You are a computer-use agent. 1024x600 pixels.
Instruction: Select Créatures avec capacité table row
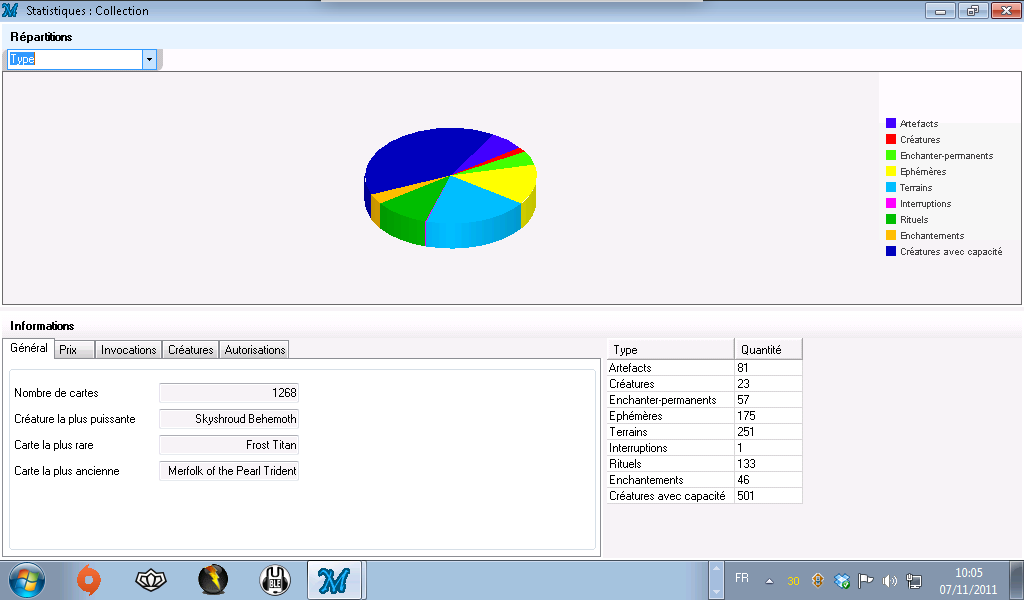705,496
